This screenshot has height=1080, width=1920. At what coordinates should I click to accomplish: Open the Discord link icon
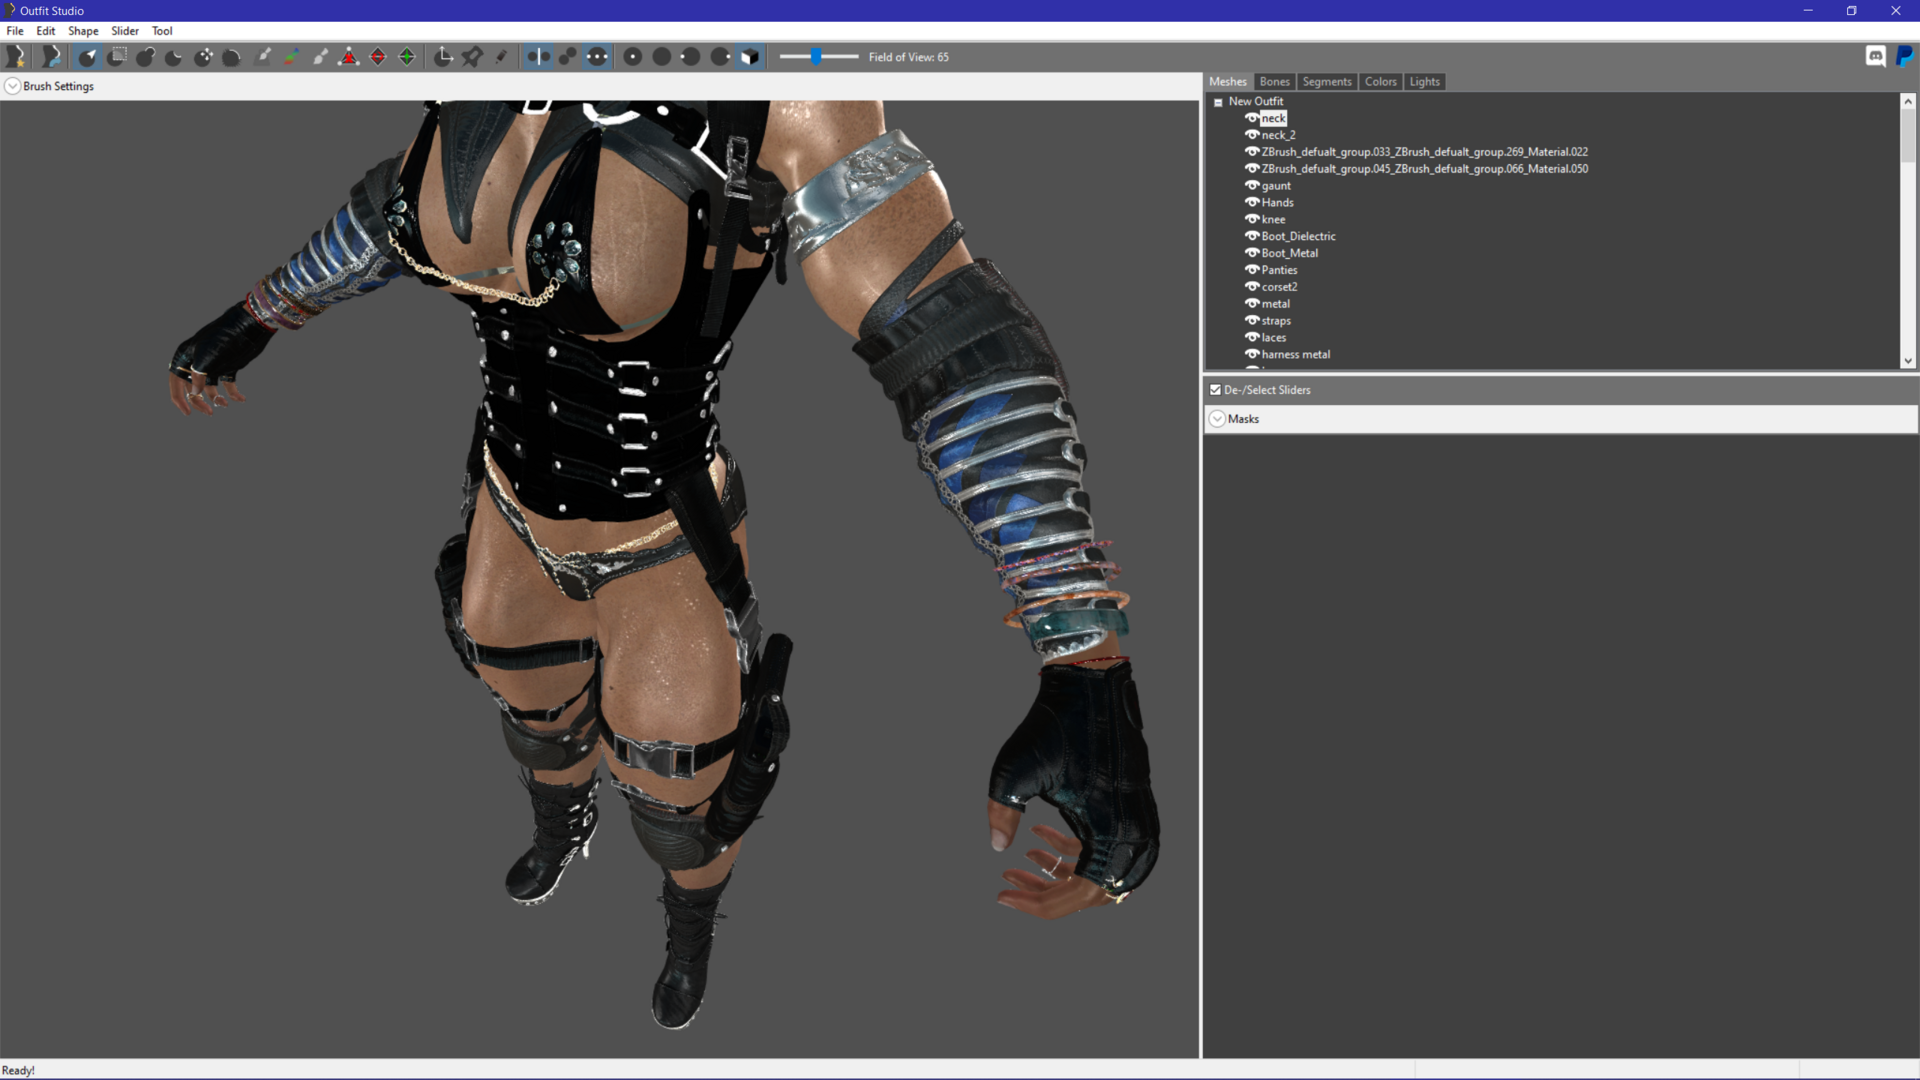click(1876, 57)
